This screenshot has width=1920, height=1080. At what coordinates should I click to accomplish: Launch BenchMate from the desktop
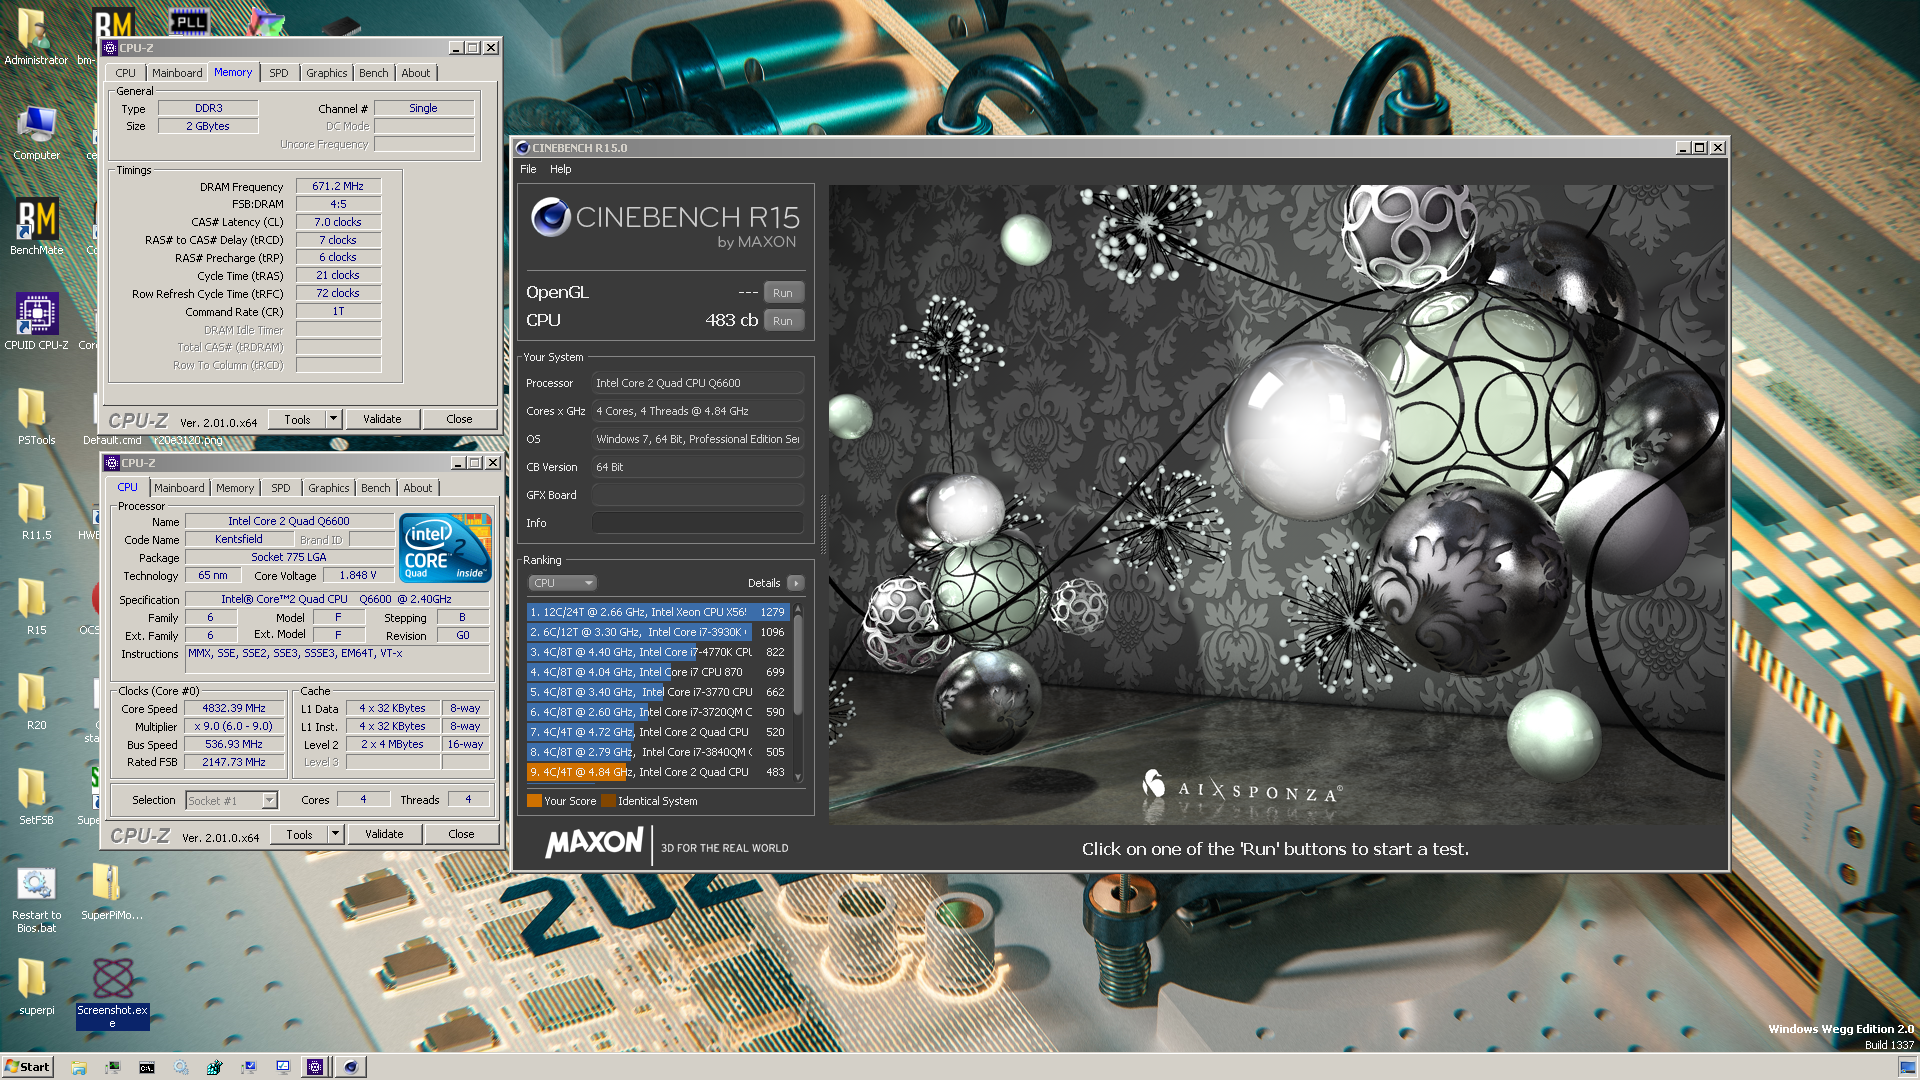coord(36,227)
